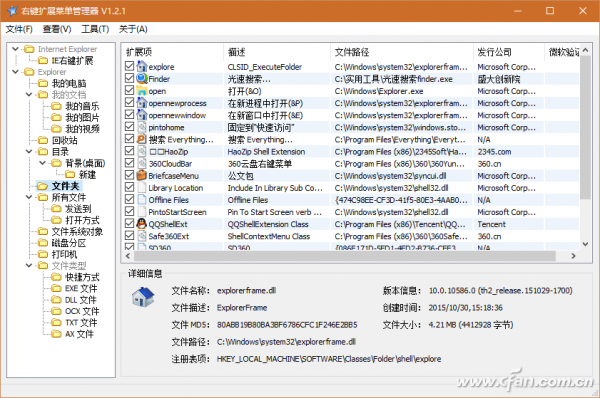This screenshot has height=398, width=600.
Task: Click the Internet Explorer folder icon
Action: tap(29, 49)
